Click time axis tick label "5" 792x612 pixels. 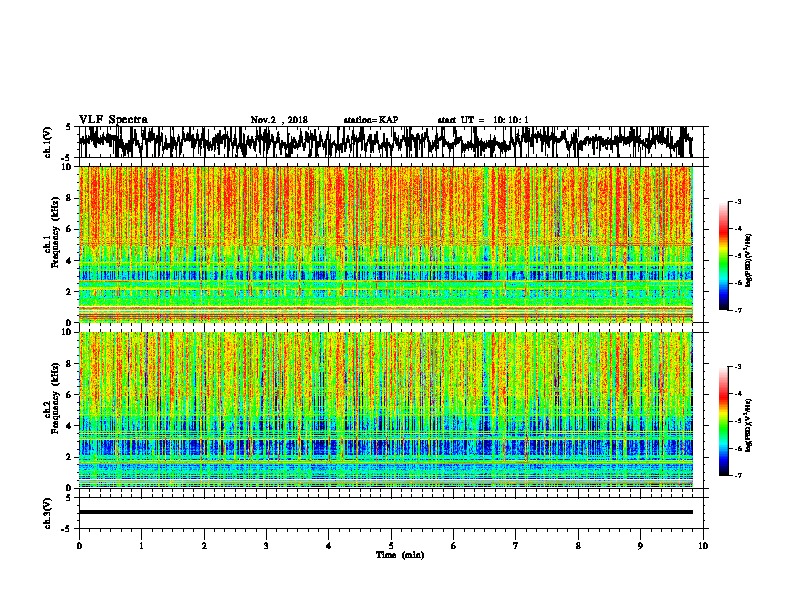tap(391, 546)
